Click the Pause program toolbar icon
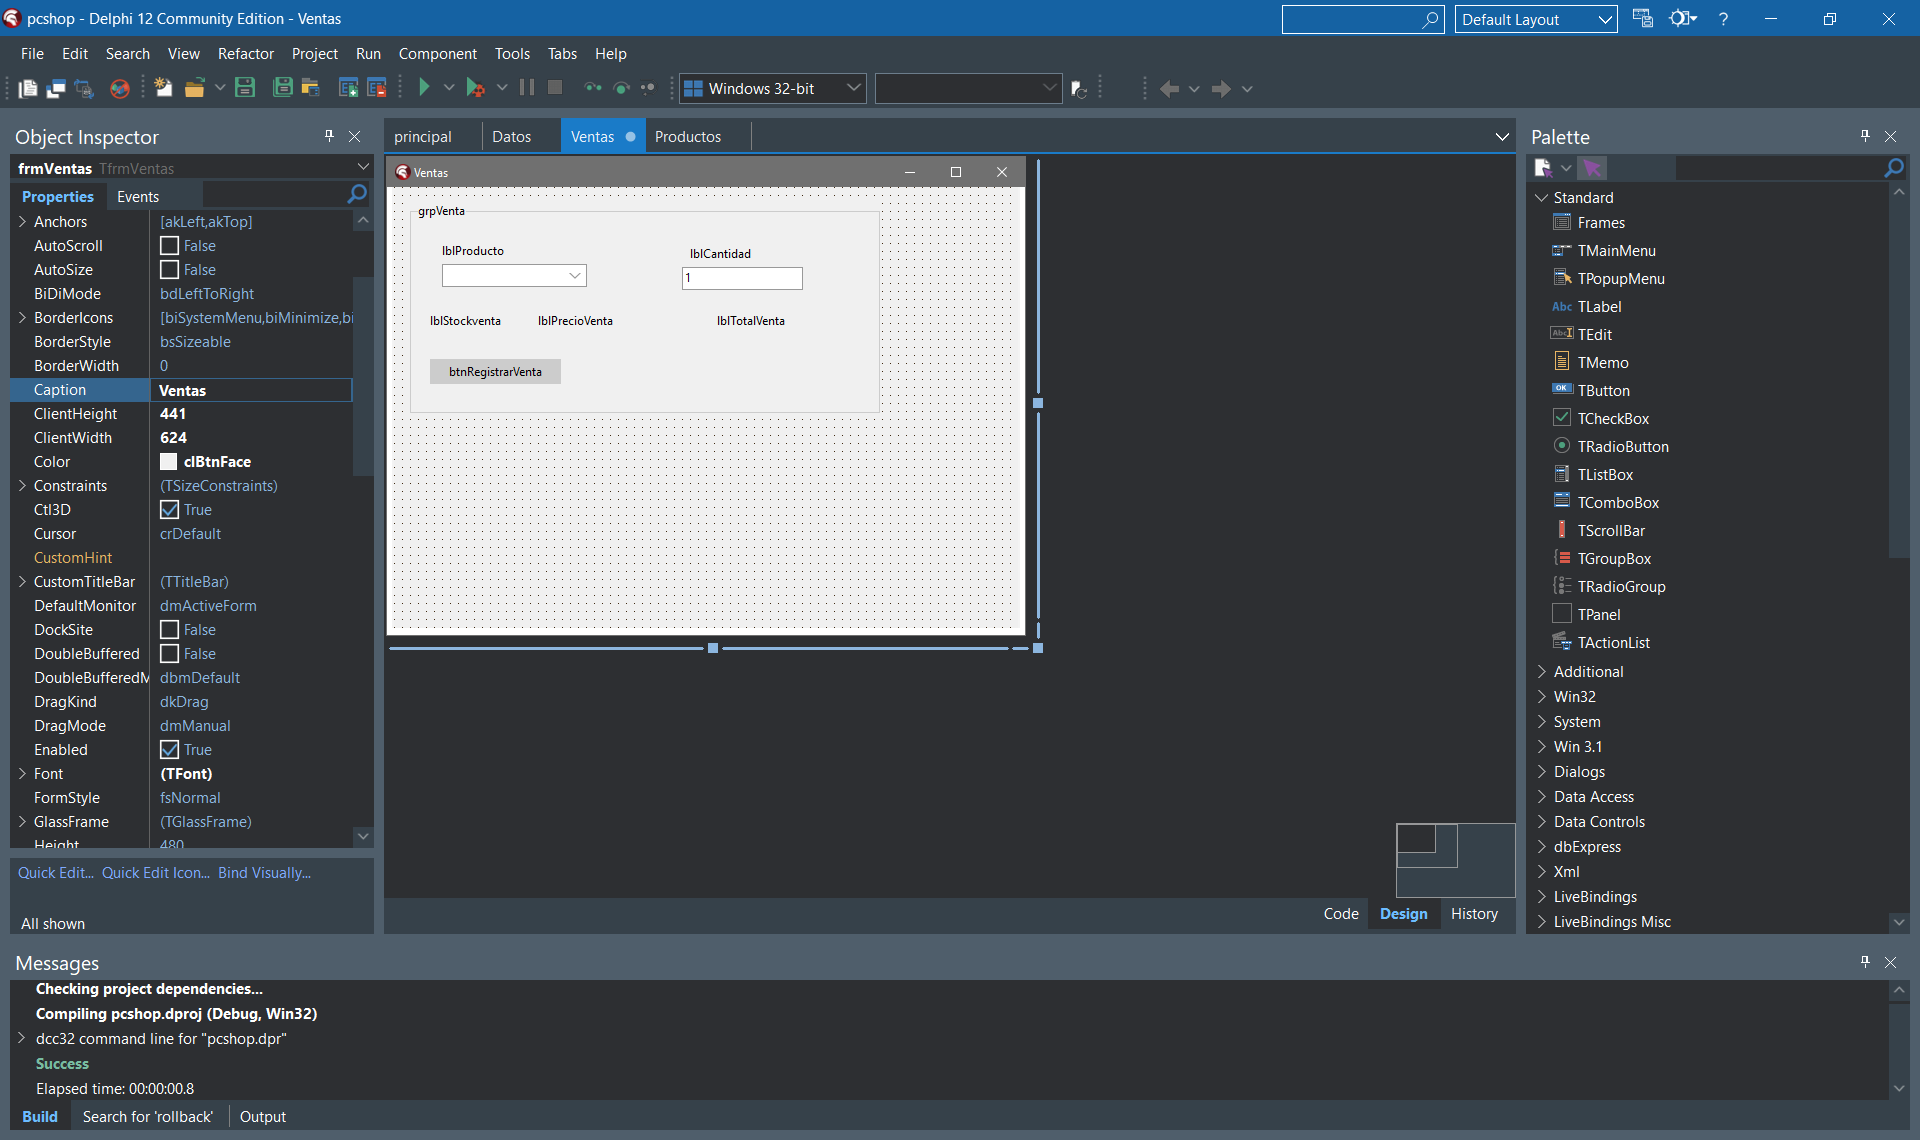 pyautogui.click(x=527, y=88)
